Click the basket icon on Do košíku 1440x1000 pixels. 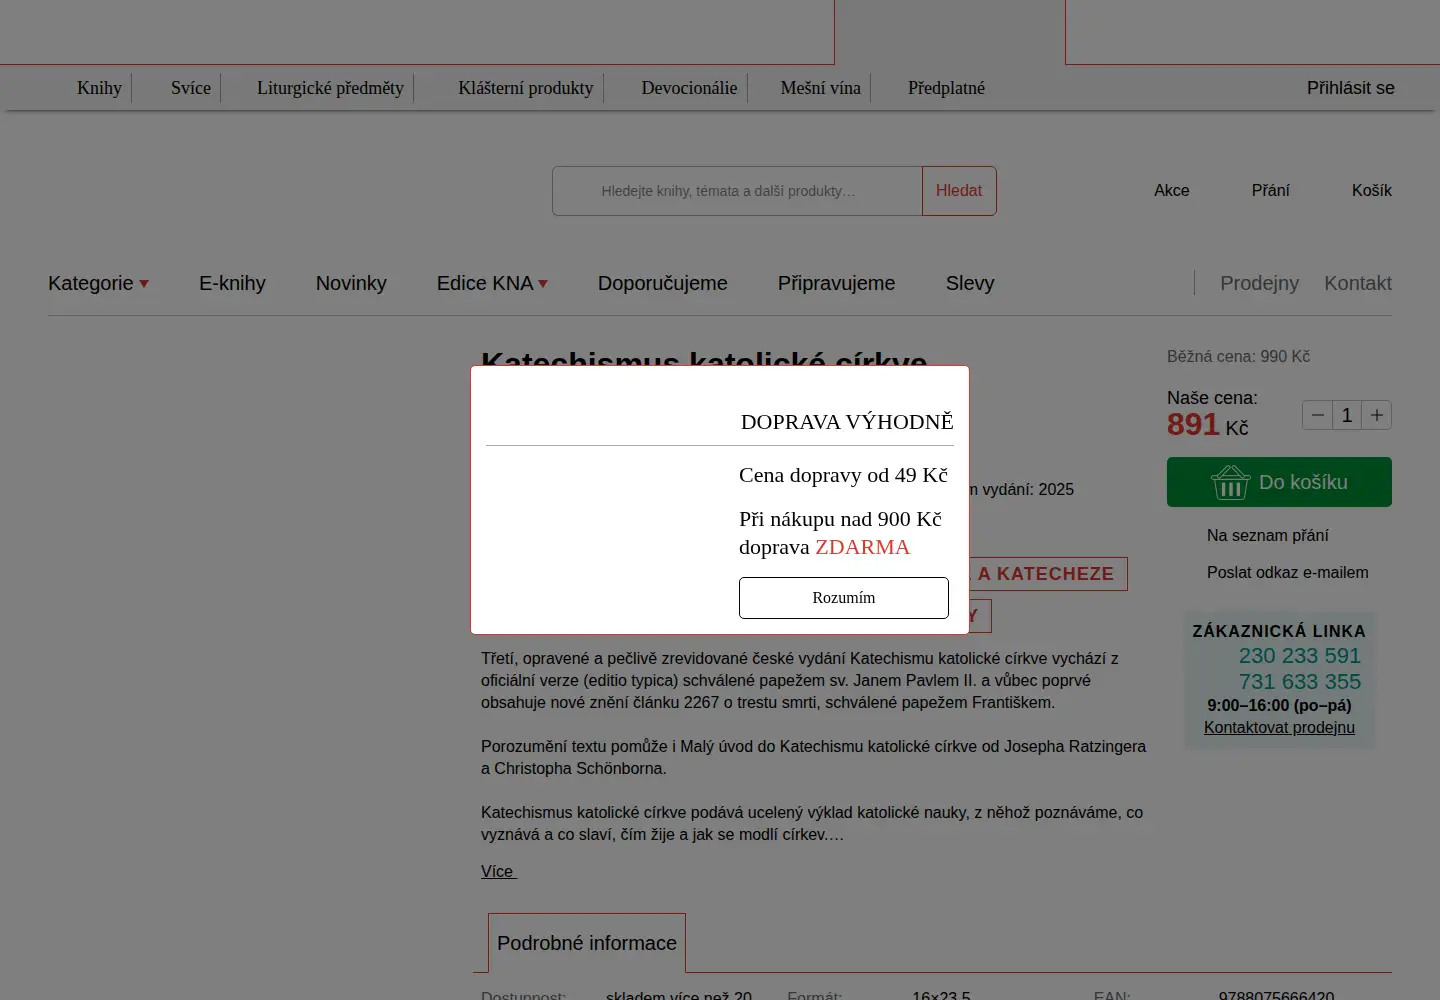tap(1230, 482)
